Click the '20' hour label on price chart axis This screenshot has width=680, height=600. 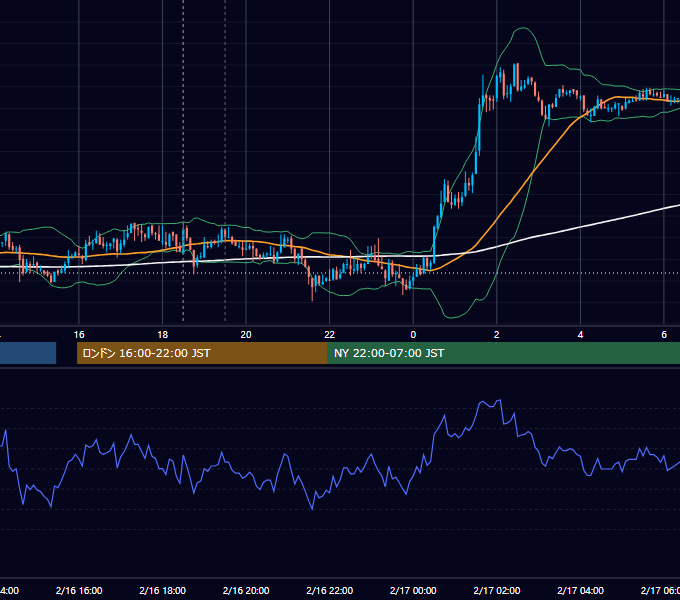[246, 335]
